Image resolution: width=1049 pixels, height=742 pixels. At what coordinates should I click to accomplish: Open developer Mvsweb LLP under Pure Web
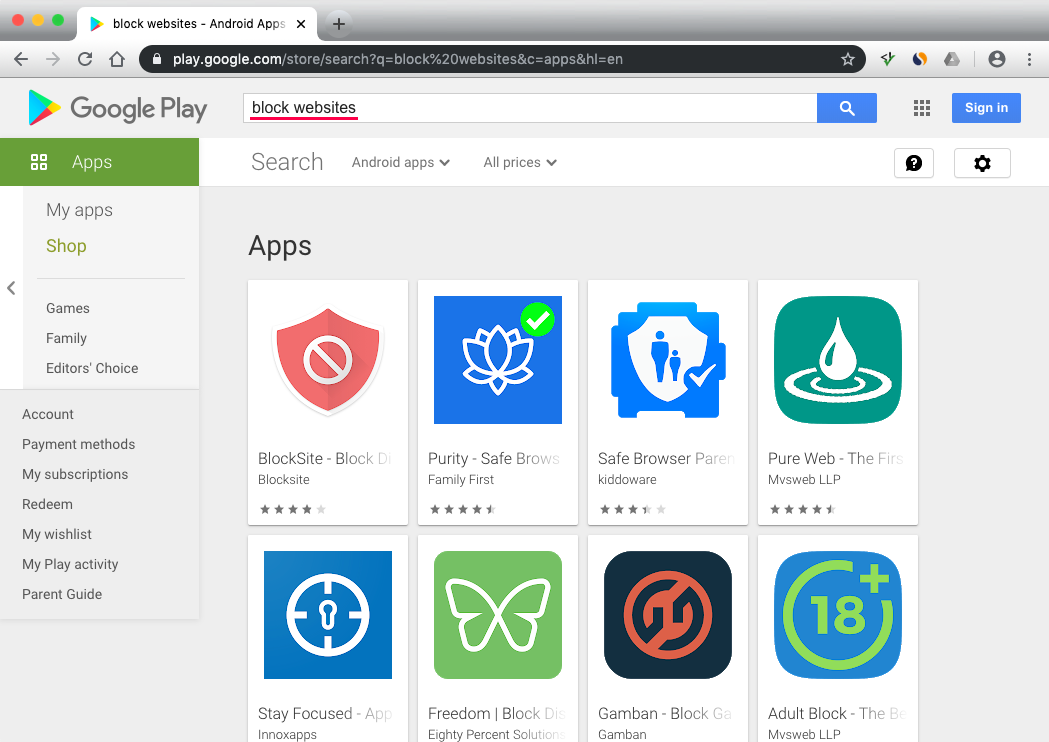pos(804,480)
